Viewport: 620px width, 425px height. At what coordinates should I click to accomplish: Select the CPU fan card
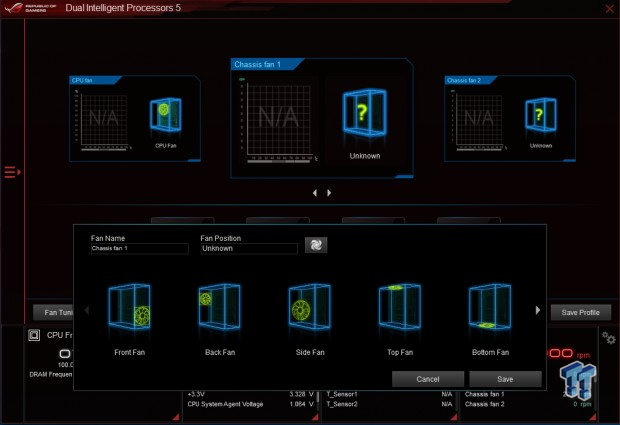pyautogui.click(x=135, y=119)
